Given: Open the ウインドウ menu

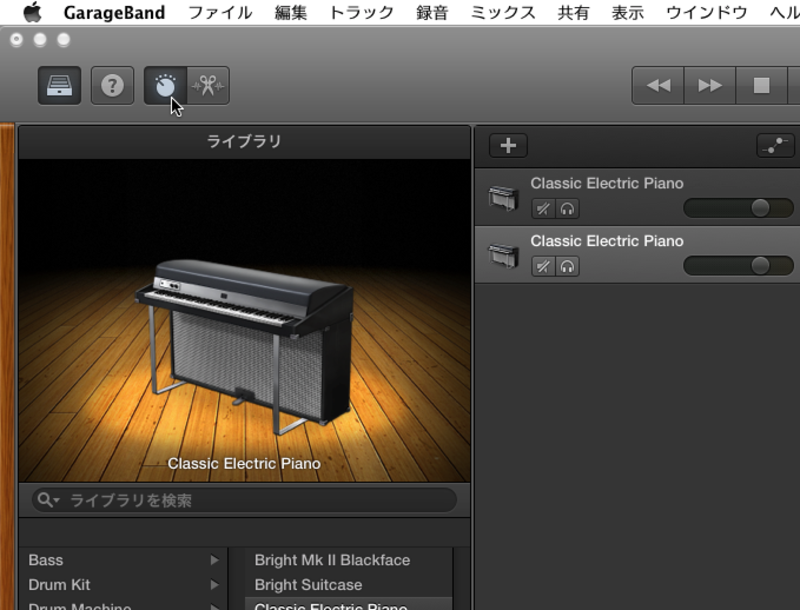Looking at the screenshot, I should 707,12.
